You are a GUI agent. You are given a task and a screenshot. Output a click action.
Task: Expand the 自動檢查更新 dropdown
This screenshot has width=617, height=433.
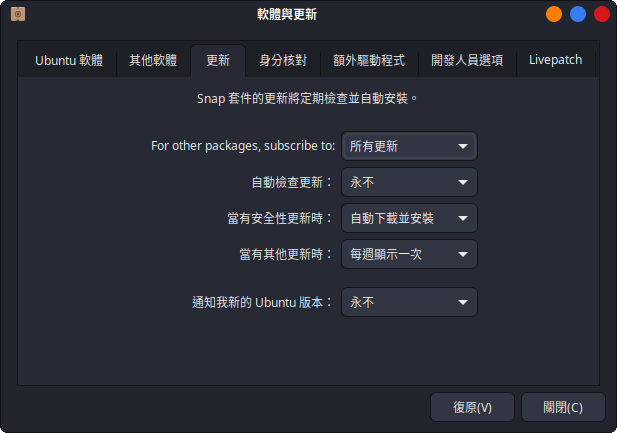click(x=409, y=182)
